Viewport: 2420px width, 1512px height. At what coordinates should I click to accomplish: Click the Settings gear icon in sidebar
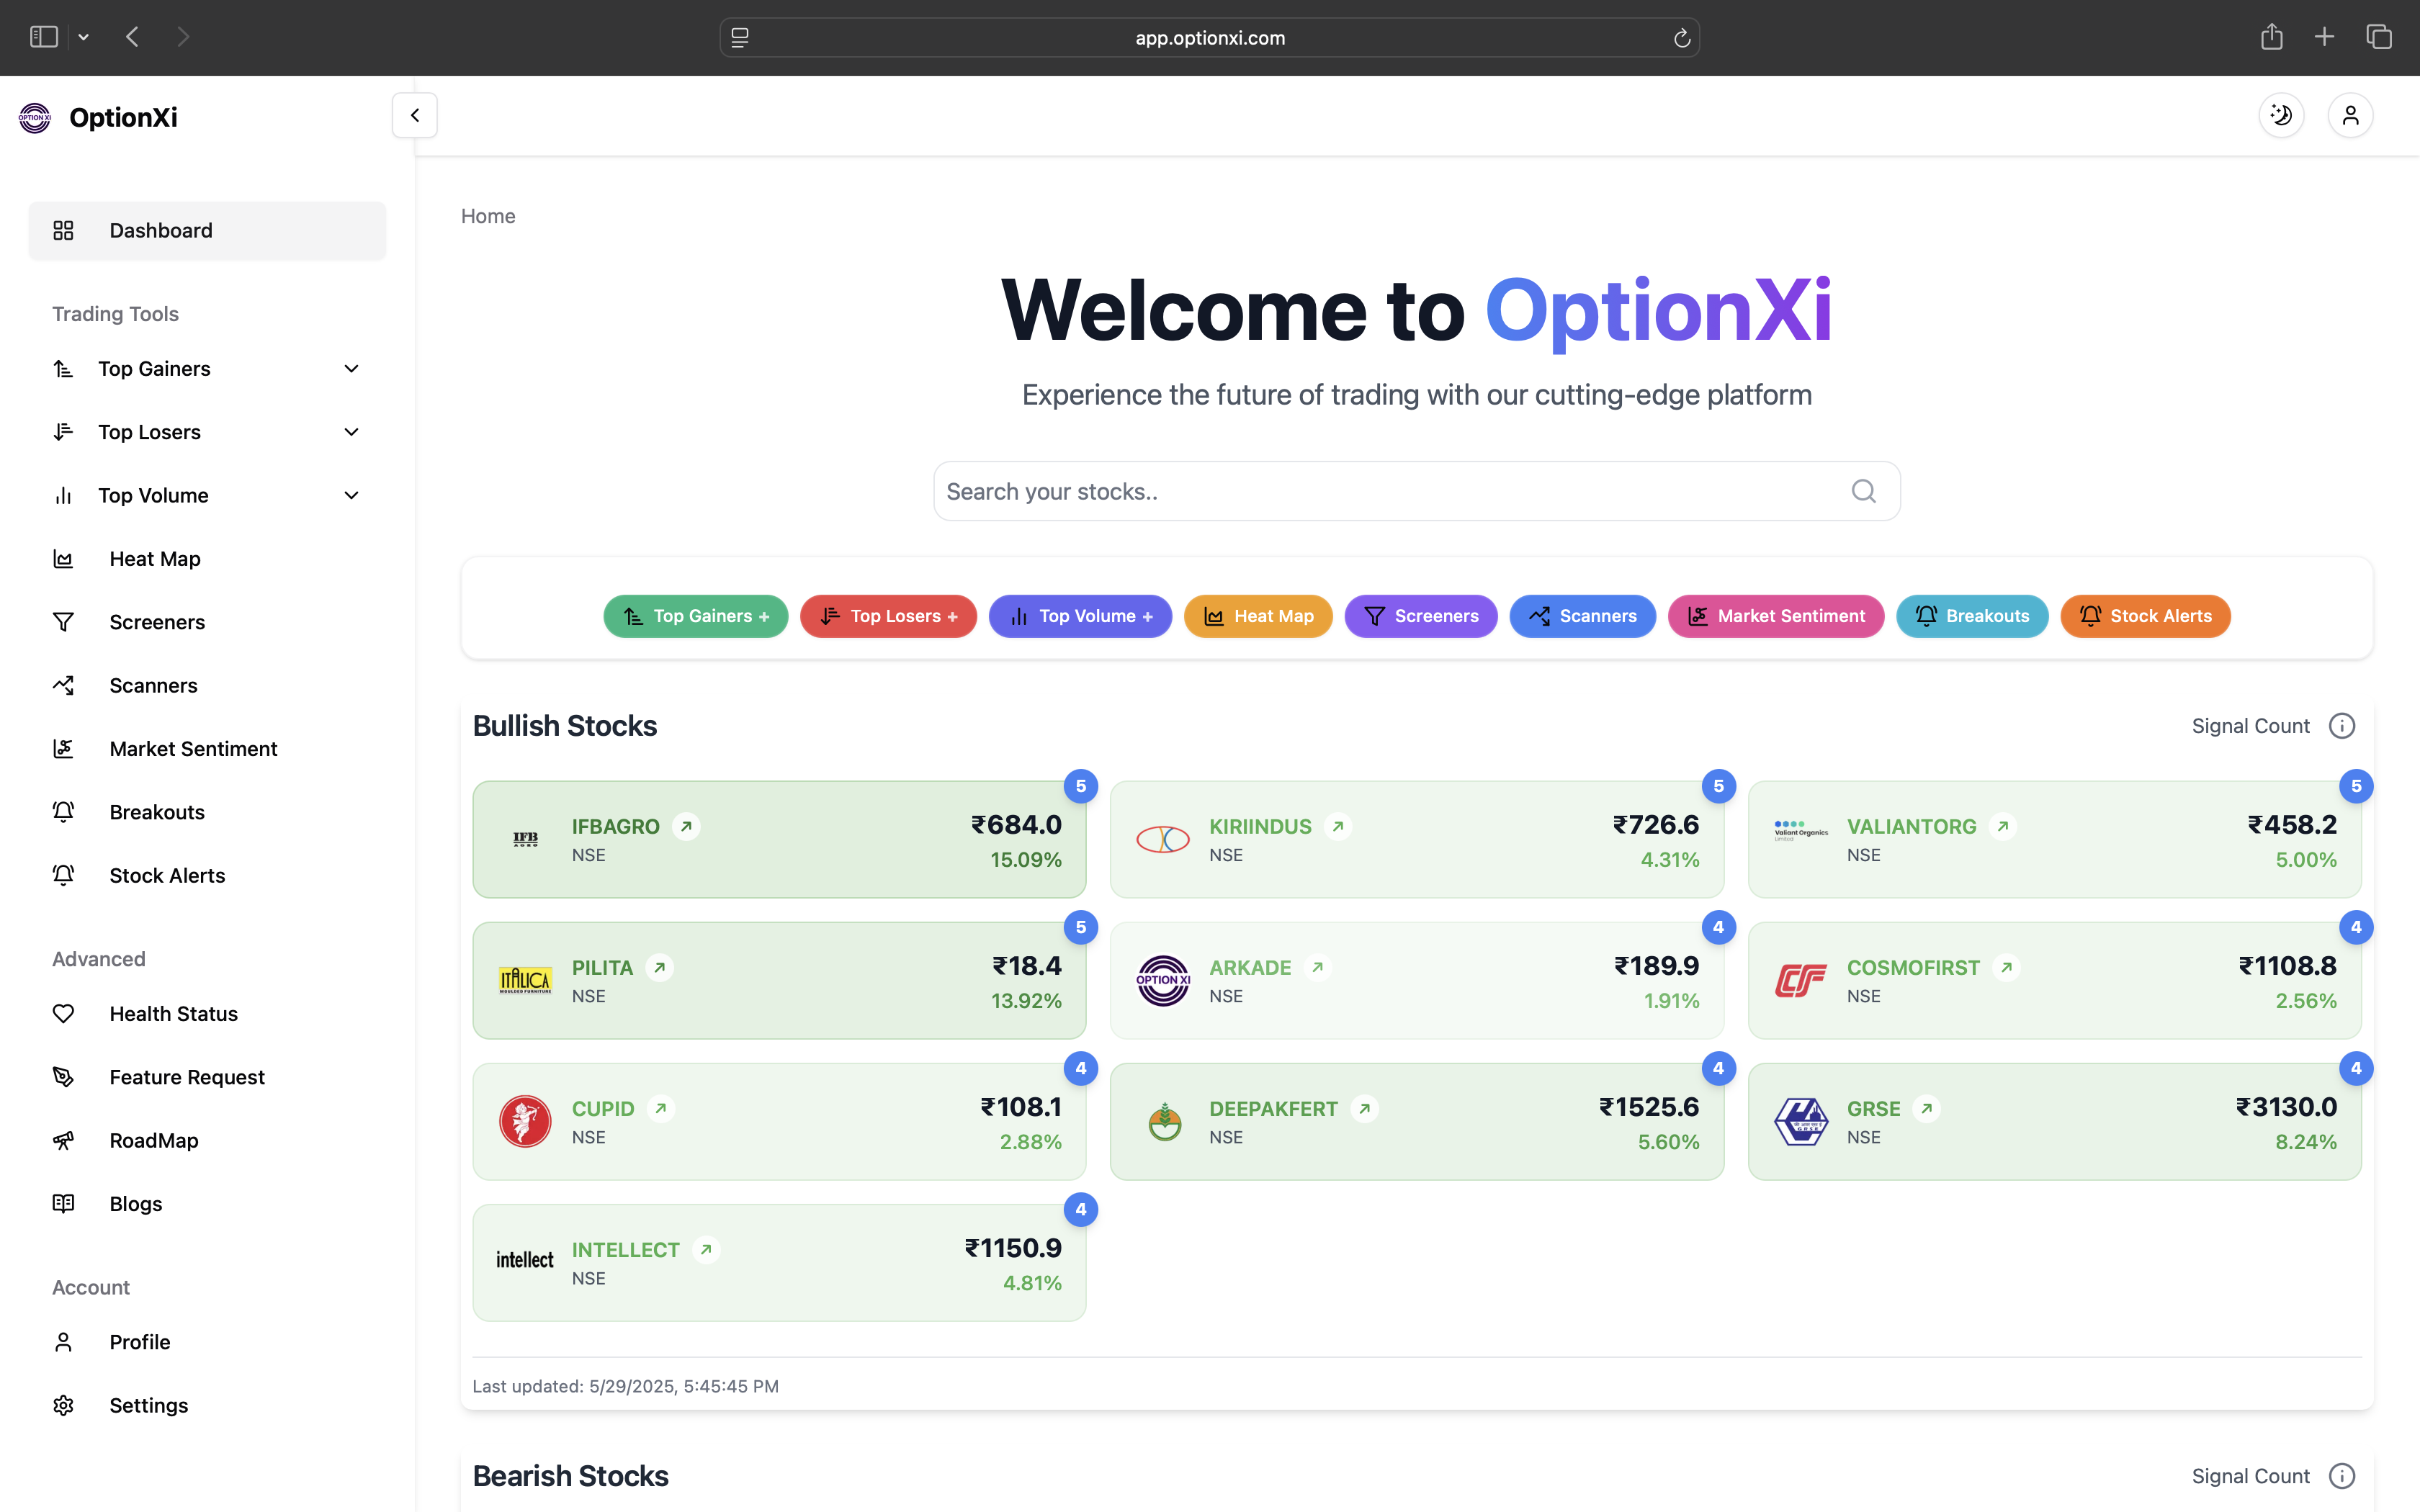tap(63, 1405)
